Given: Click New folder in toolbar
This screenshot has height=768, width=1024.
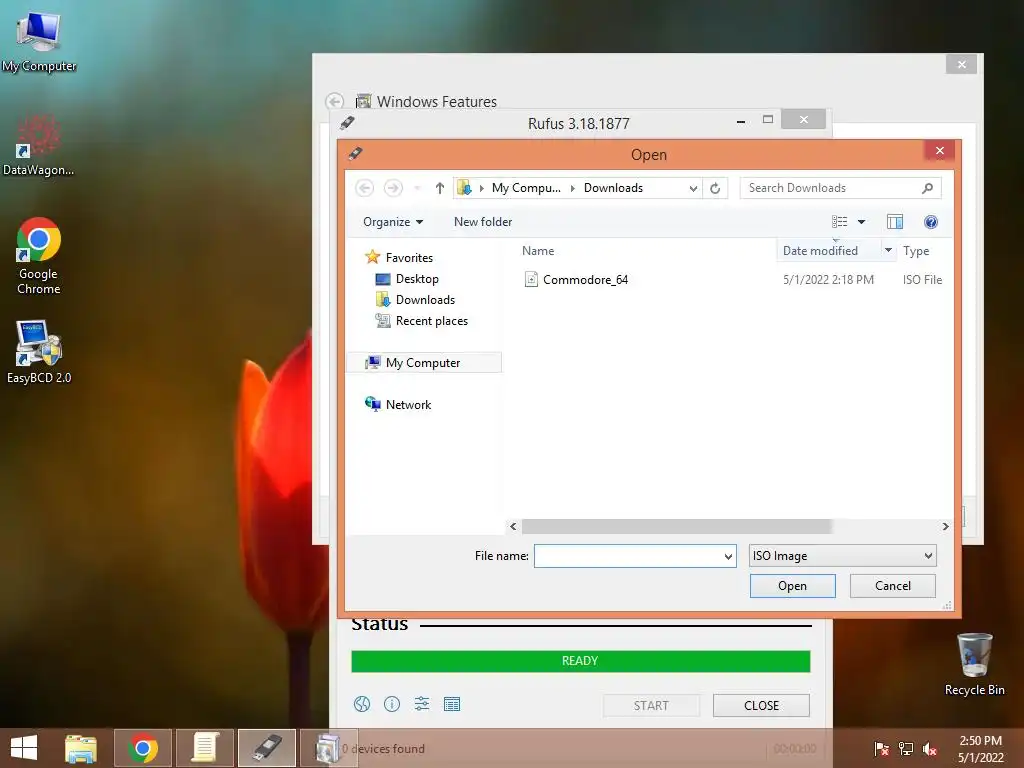Looking at the screenshot, I should [x=483, y=222].
